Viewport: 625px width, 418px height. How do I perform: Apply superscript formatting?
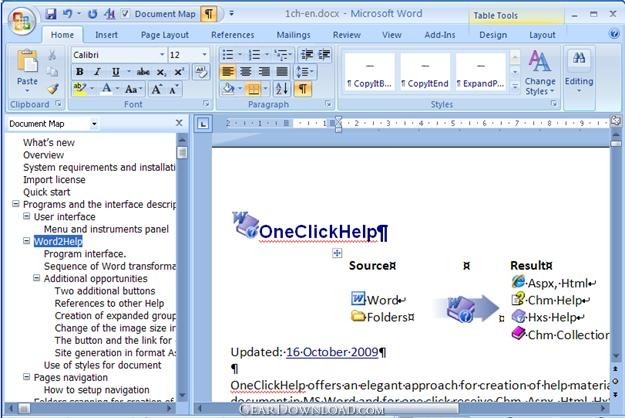tap(179, 72)
